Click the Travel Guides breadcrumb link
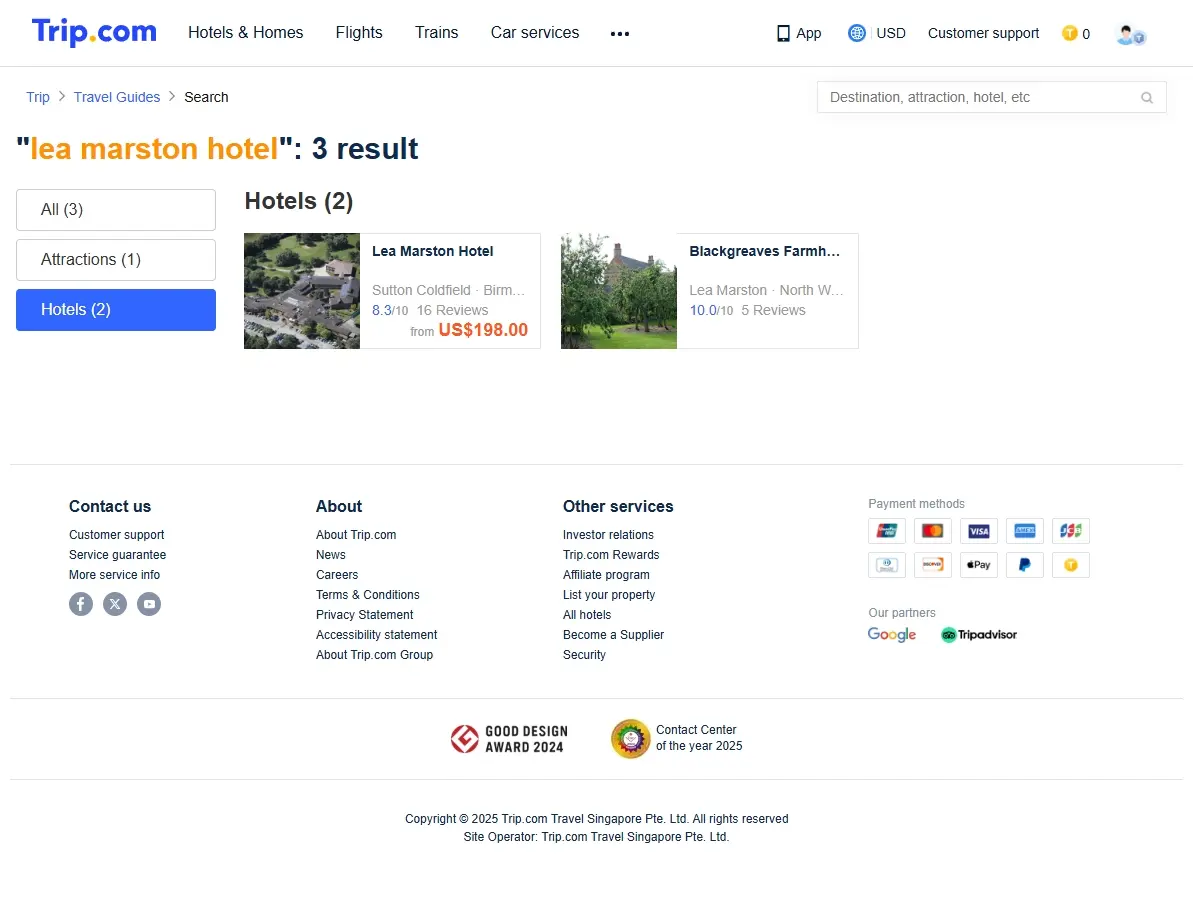 117,97
